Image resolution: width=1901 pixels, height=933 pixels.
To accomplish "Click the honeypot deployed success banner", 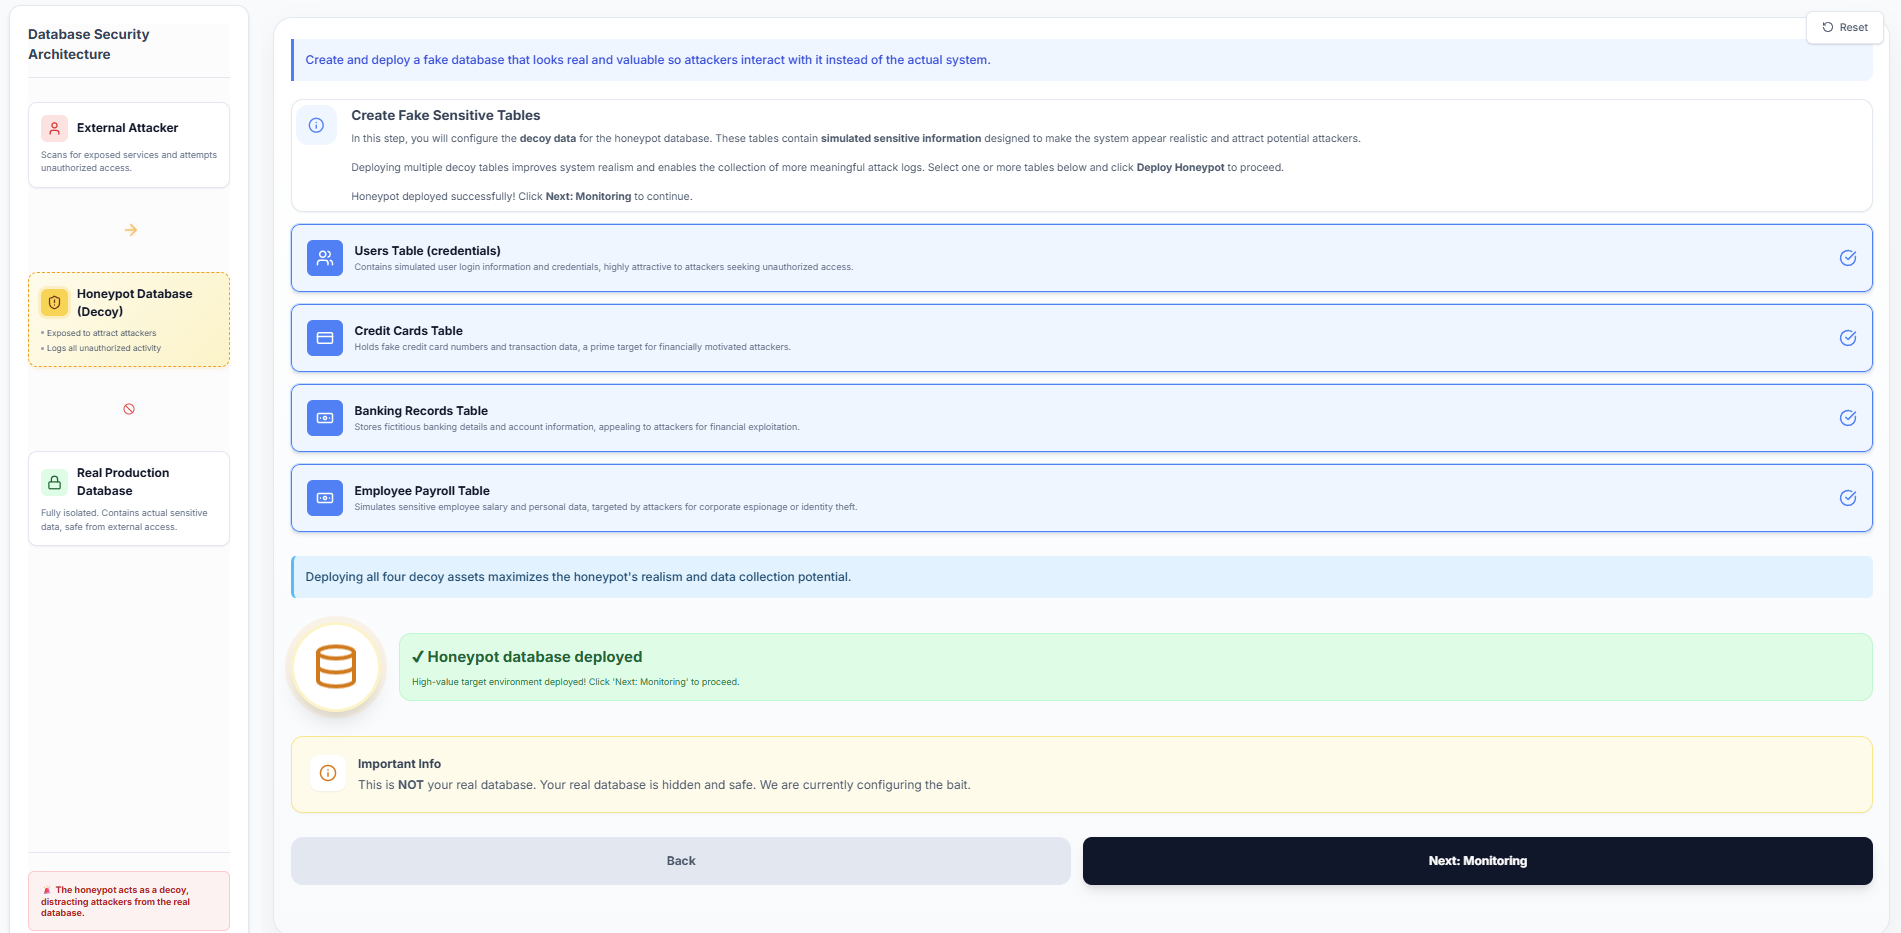I will (1134, 666).
